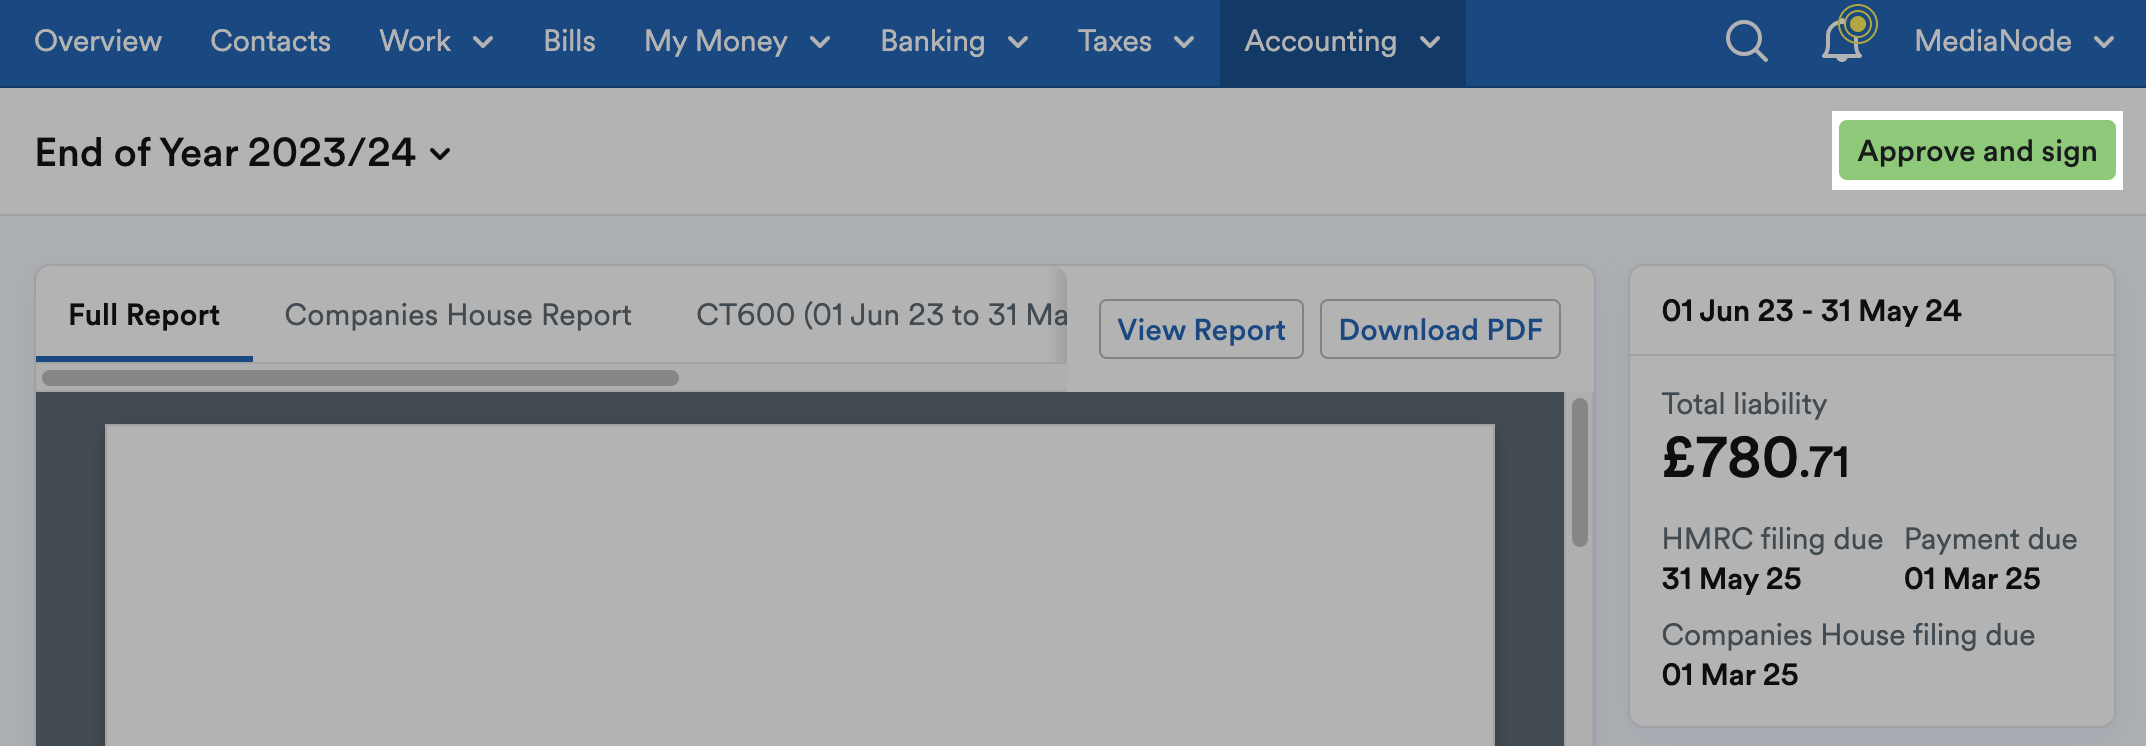Click the Approve and sign button

click(1977, 151)
